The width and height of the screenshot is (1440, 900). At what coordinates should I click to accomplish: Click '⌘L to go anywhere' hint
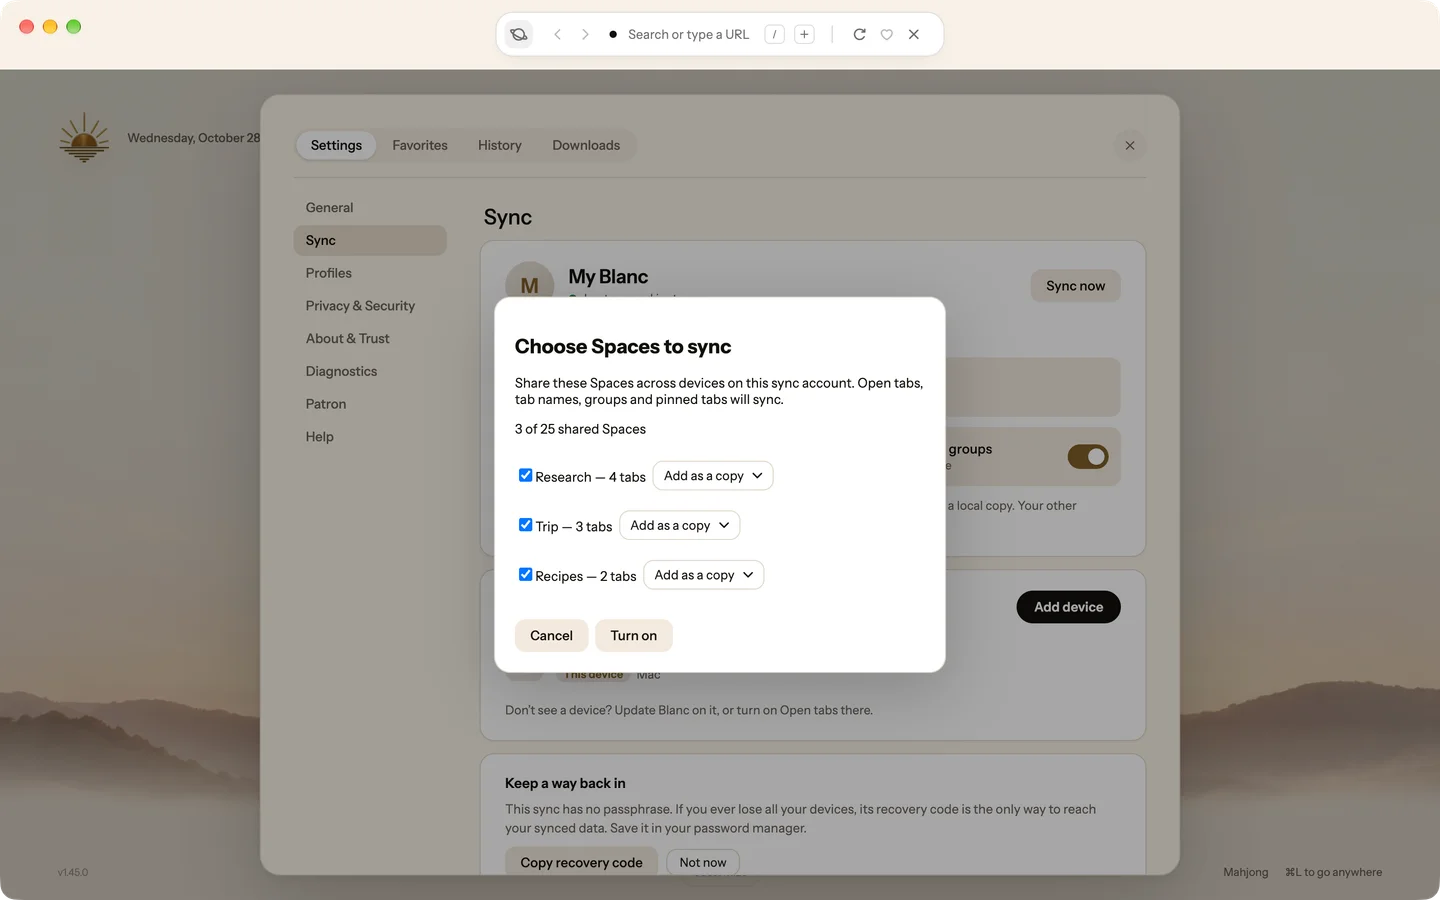(1334, 872)
